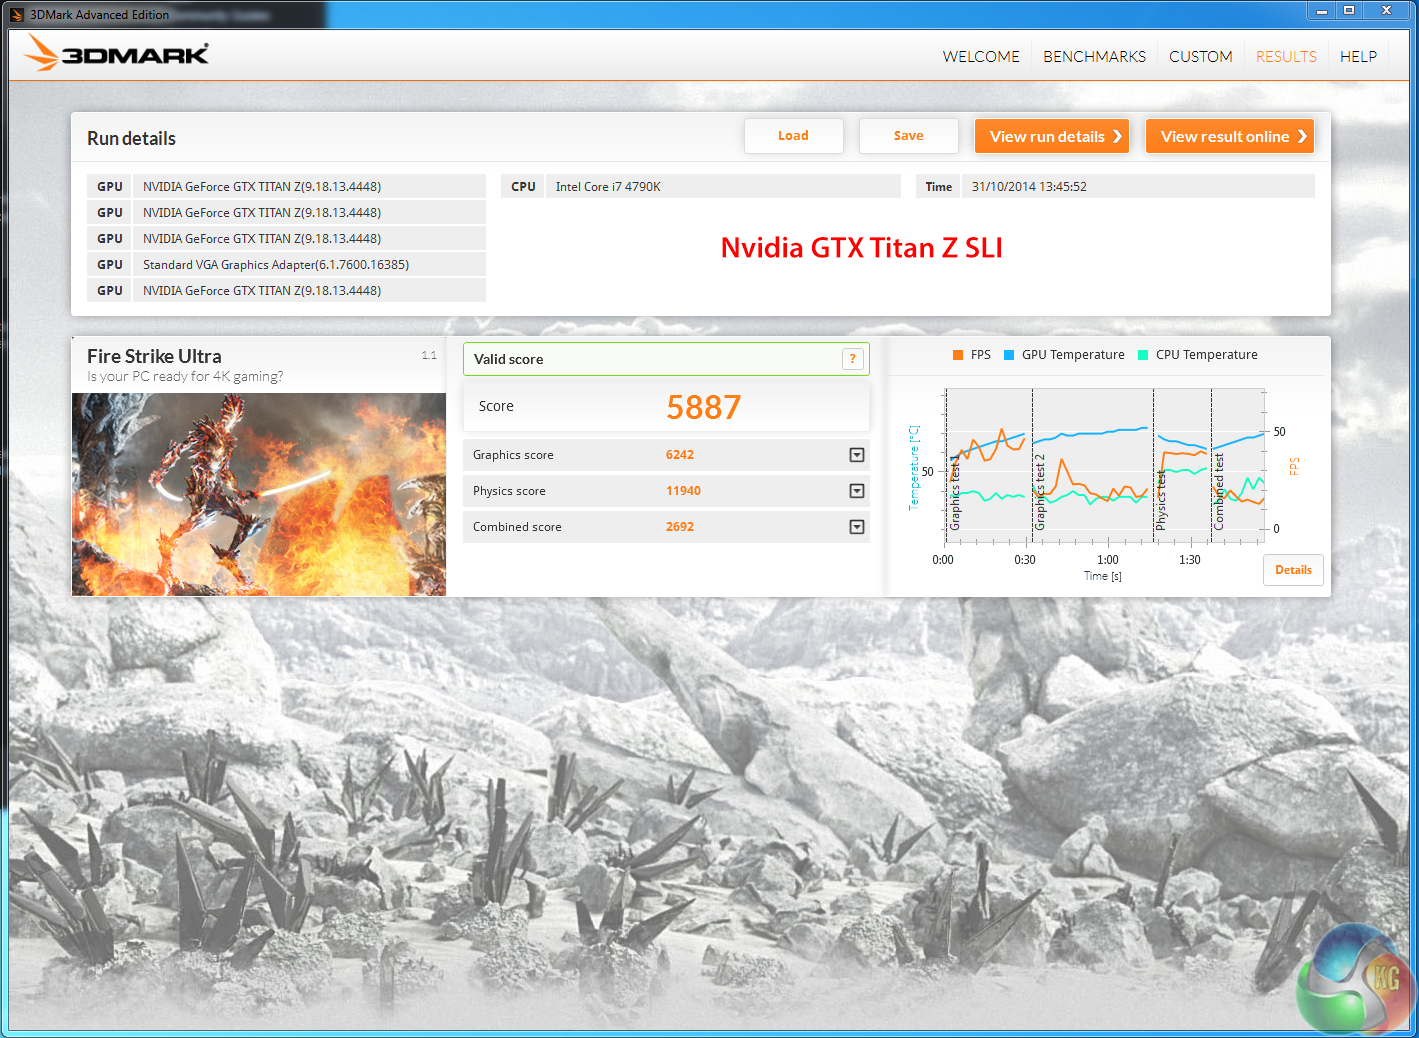Viewport: 1419px width, 1038px height.
Task: Open View result online
Action: (1230, 137)
